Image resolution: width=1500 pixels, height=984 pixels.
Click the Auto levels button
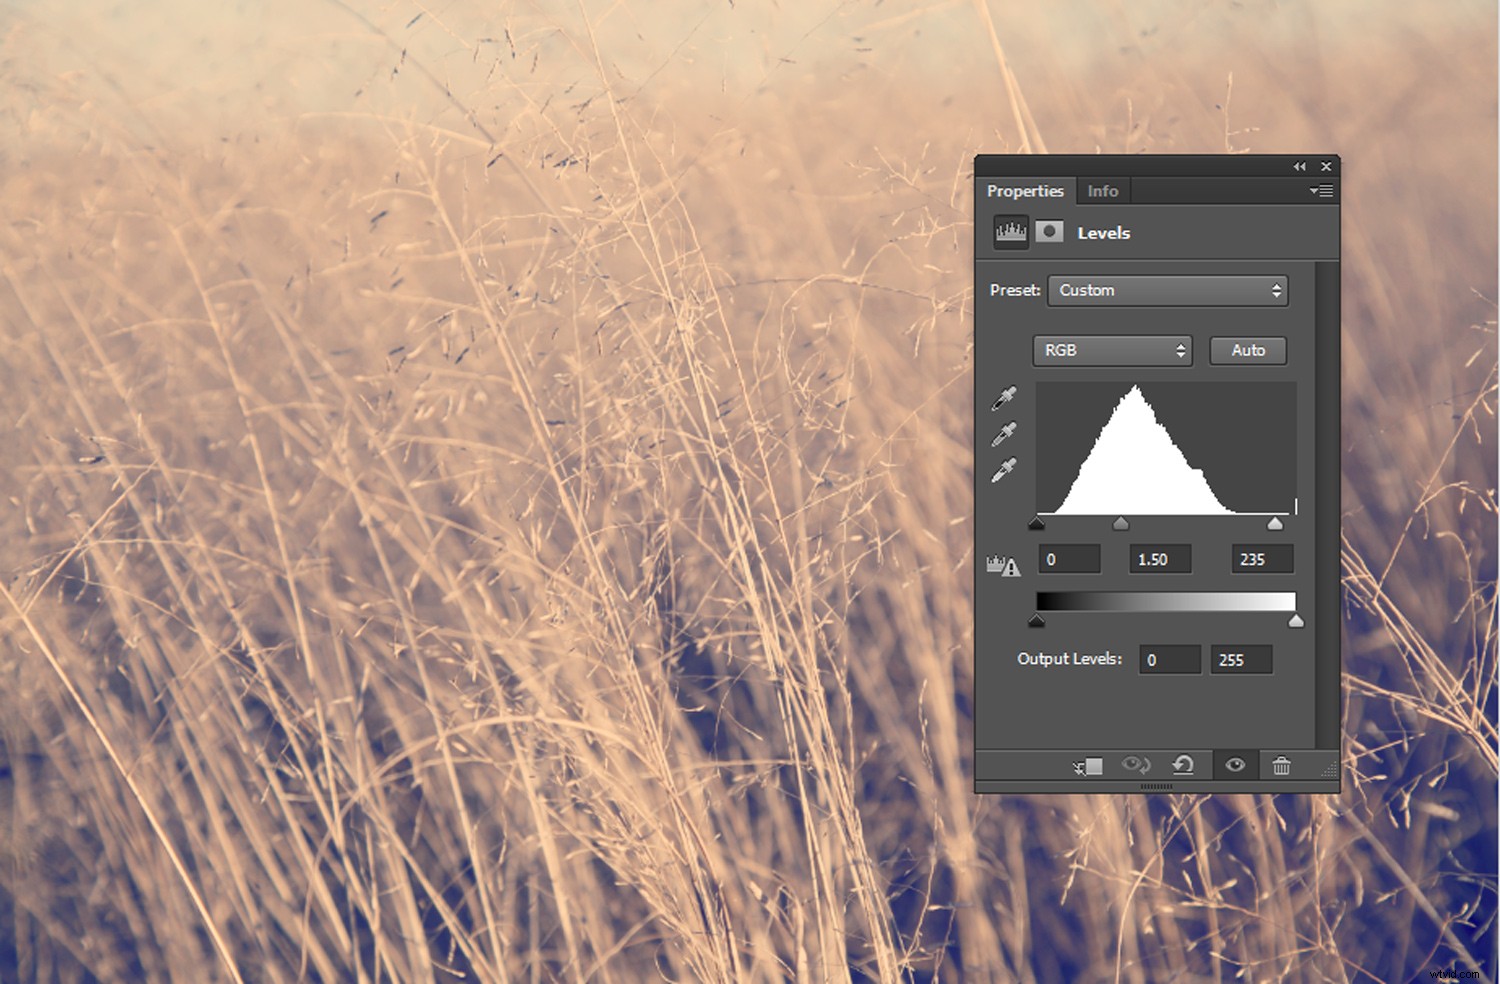[x=1247, y=351]
